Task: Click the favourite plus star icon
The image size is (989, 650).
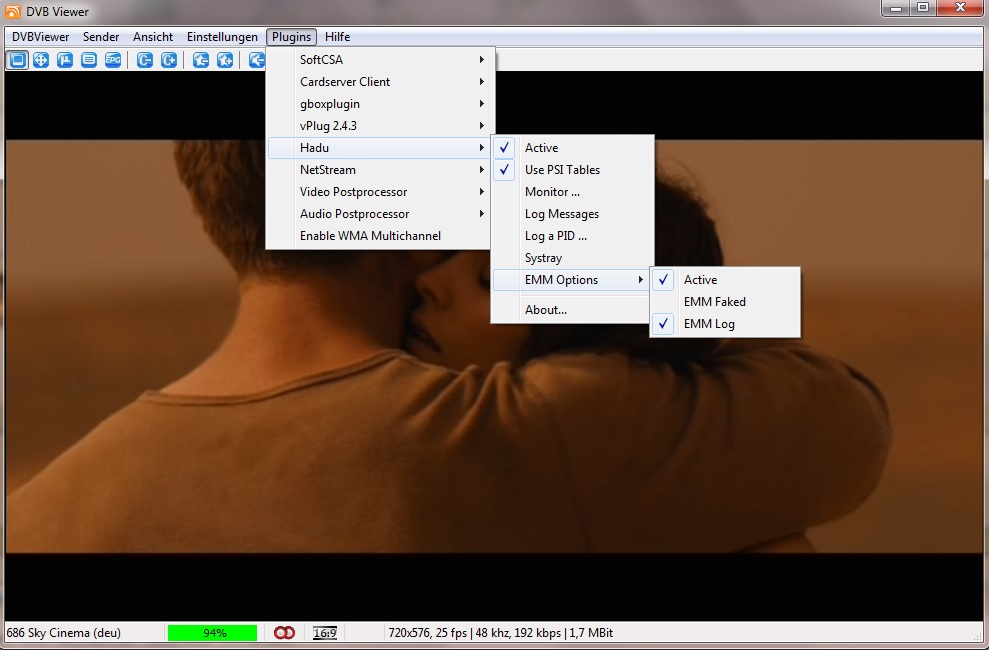Action: tap(225, 60)
